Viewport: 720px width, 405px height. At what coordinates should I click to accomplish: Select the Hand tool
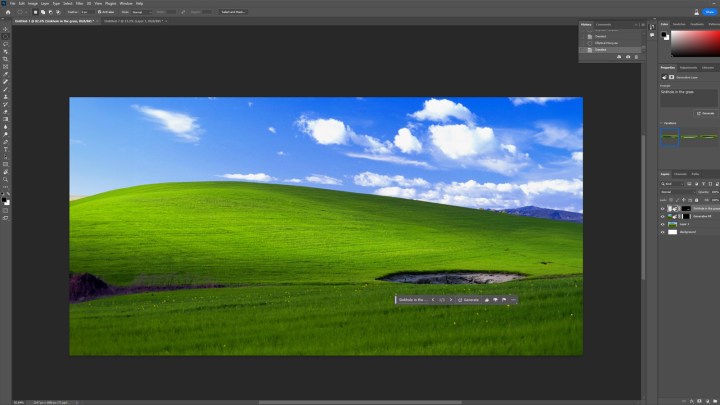click(x=6, y=172)
